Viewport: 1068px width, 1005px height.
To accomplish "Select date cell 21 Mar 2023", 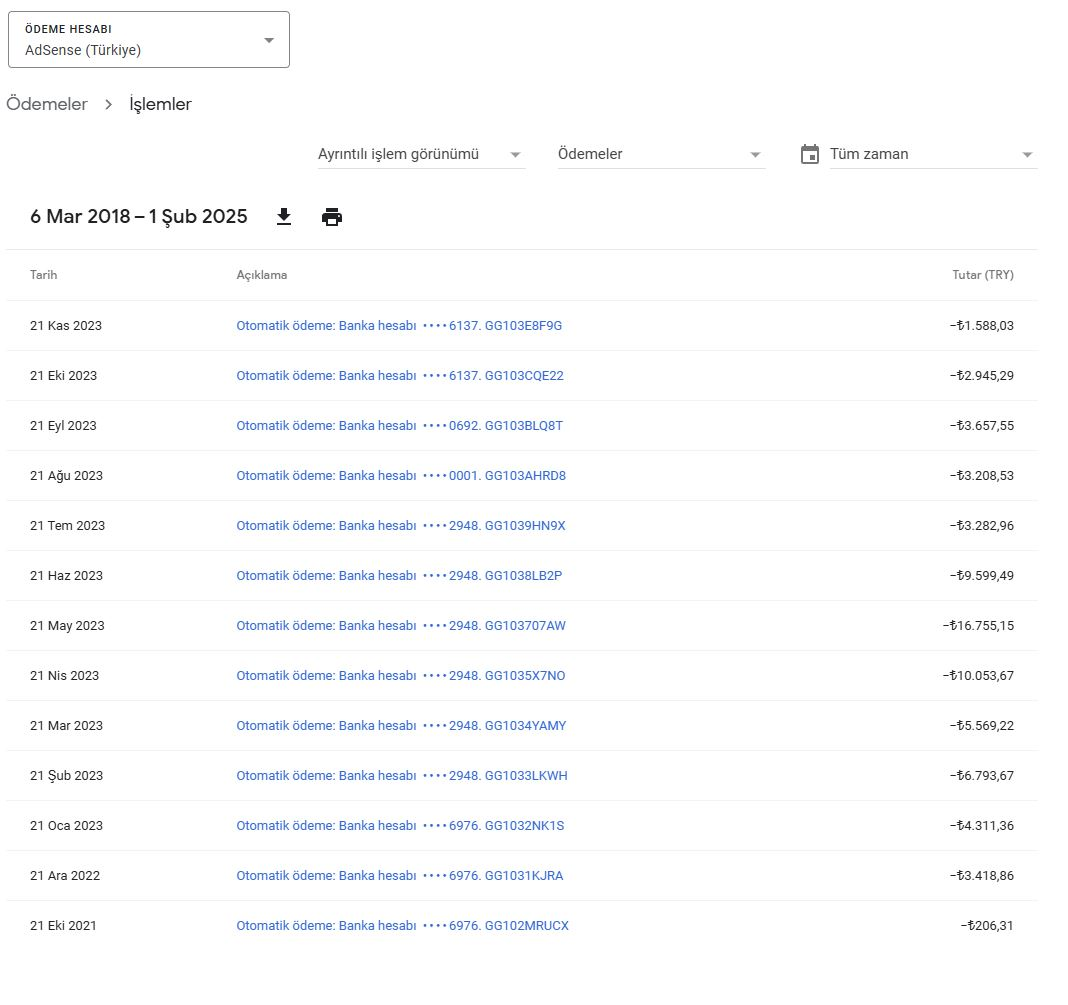I will (x=66, y=726).
